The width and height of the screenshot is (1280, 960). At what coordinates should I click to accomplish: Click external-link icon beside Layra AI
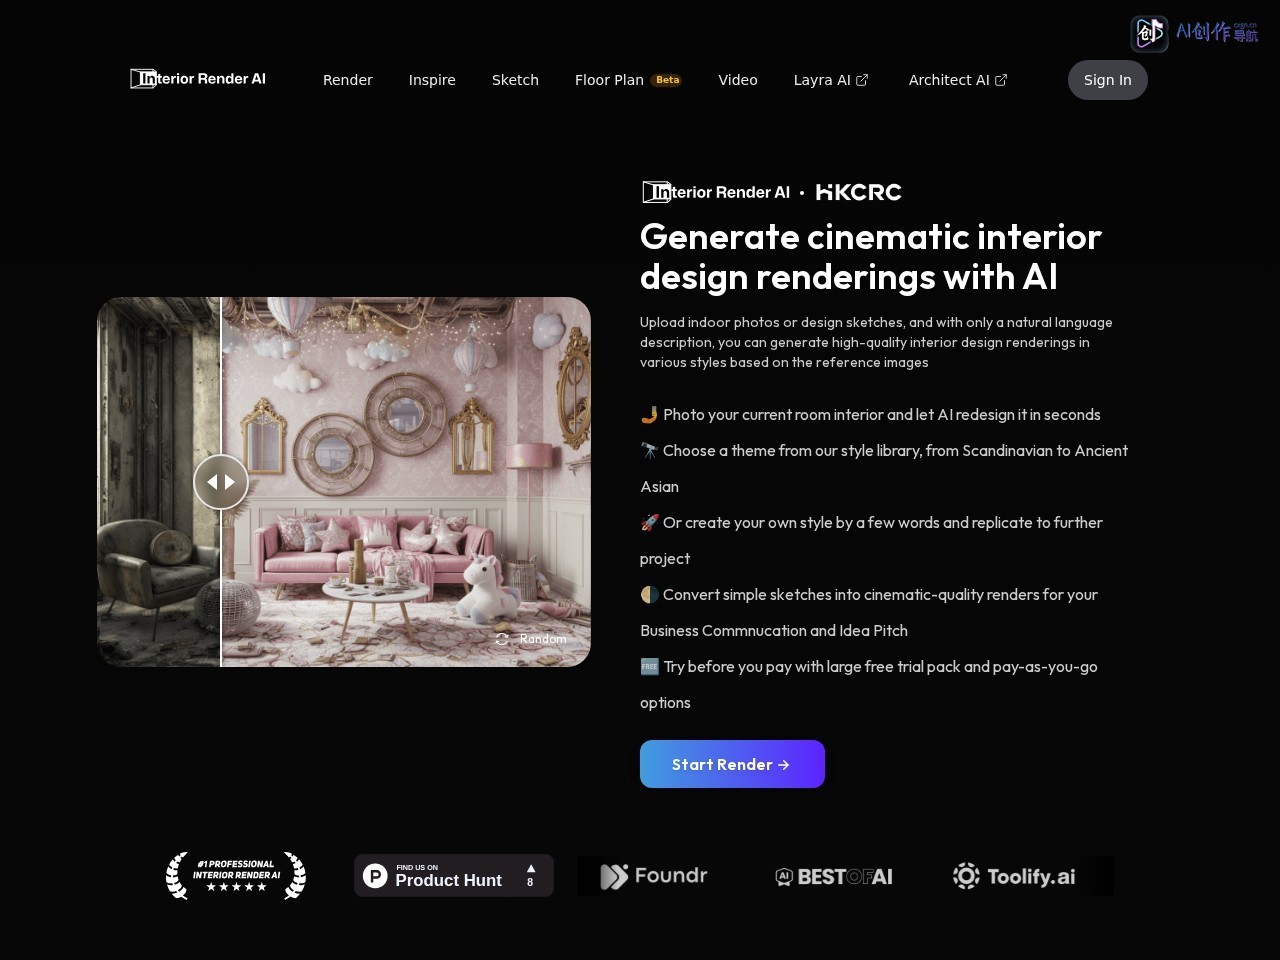coord(862,80)
